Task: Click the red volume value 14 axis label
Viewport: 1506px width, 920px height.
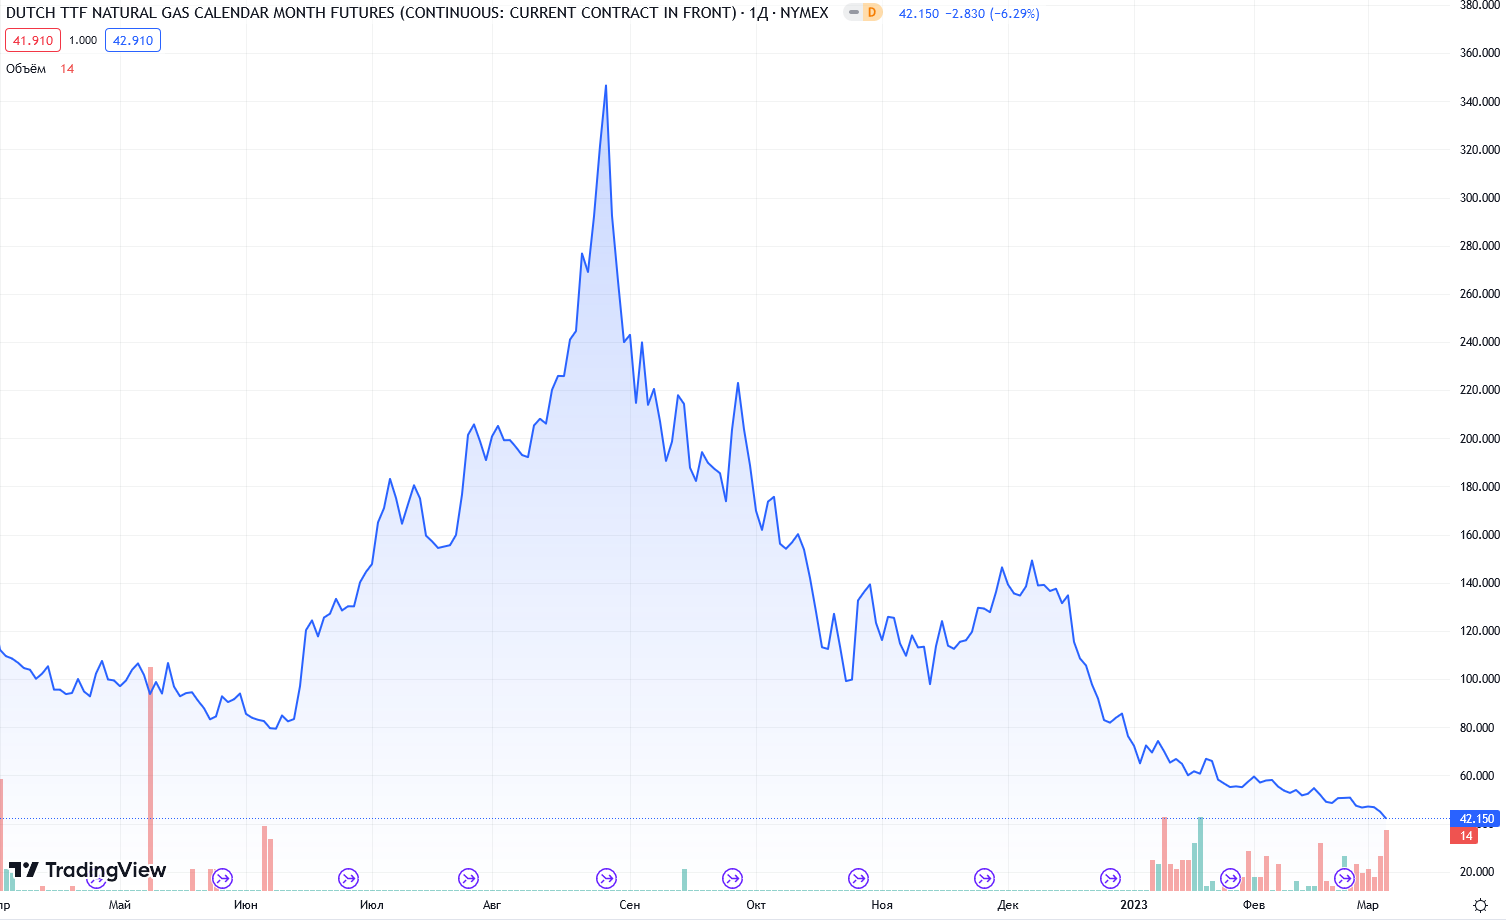Action: click(1466, 836)
